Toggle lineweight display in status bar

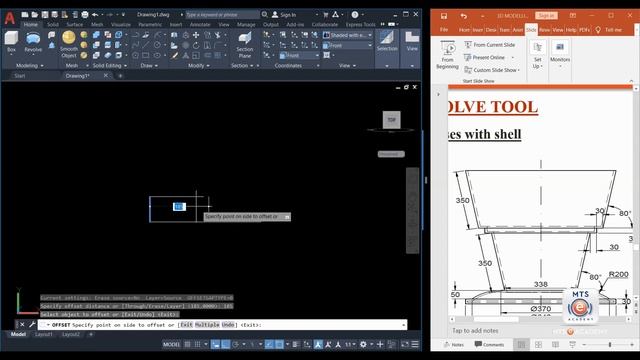pos(296,344)
